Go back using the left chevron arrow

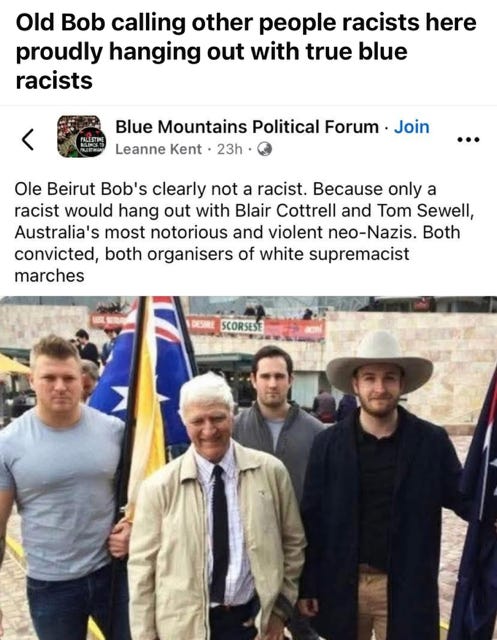click(28, 139)
